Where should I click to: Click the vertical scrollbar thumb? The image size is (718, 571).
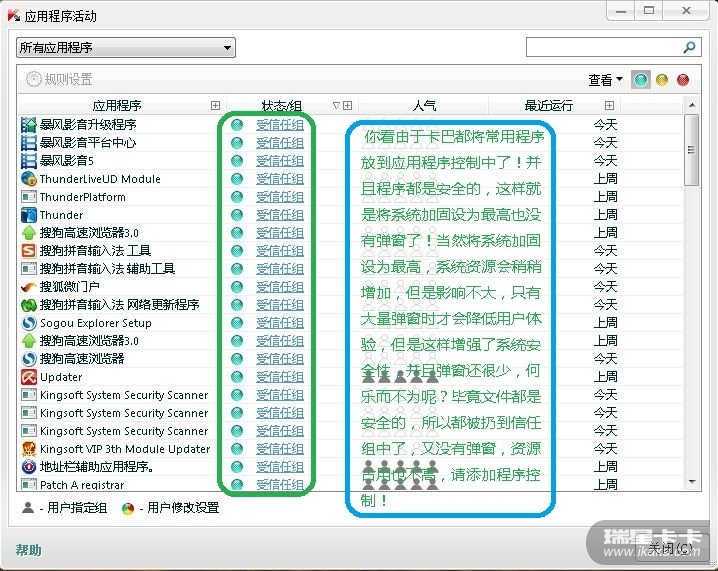tap(692, 150)
